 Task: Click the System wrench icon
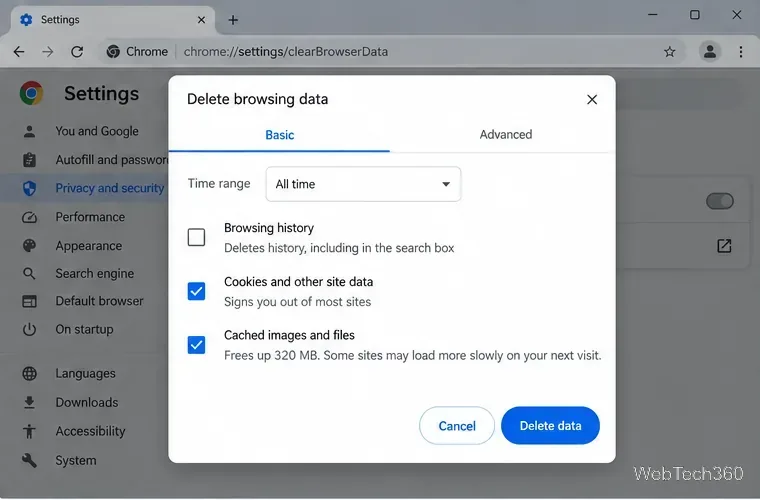click(x=29, y=460)
